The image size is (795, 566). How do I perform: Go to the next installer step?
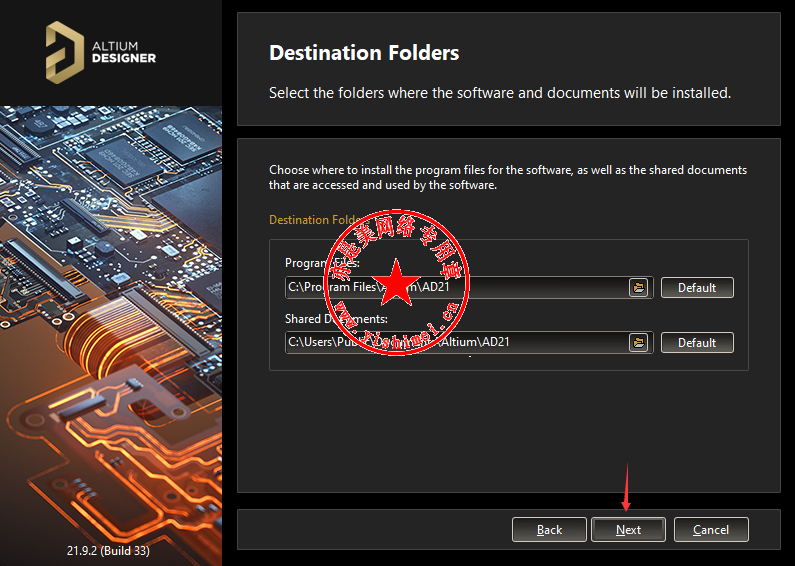(628, 529)
